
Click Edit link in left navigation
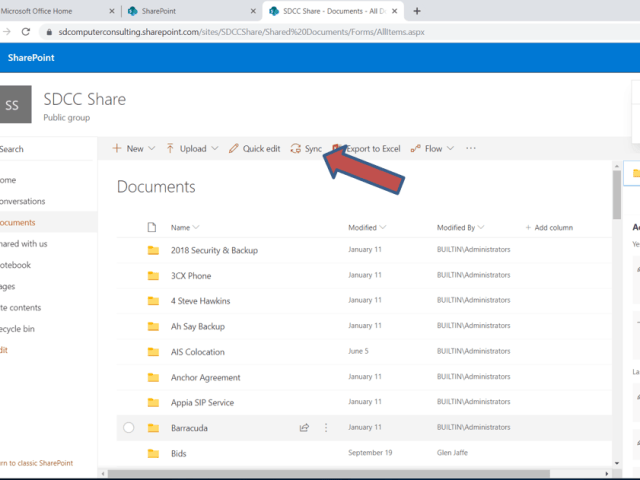[4, 350]
